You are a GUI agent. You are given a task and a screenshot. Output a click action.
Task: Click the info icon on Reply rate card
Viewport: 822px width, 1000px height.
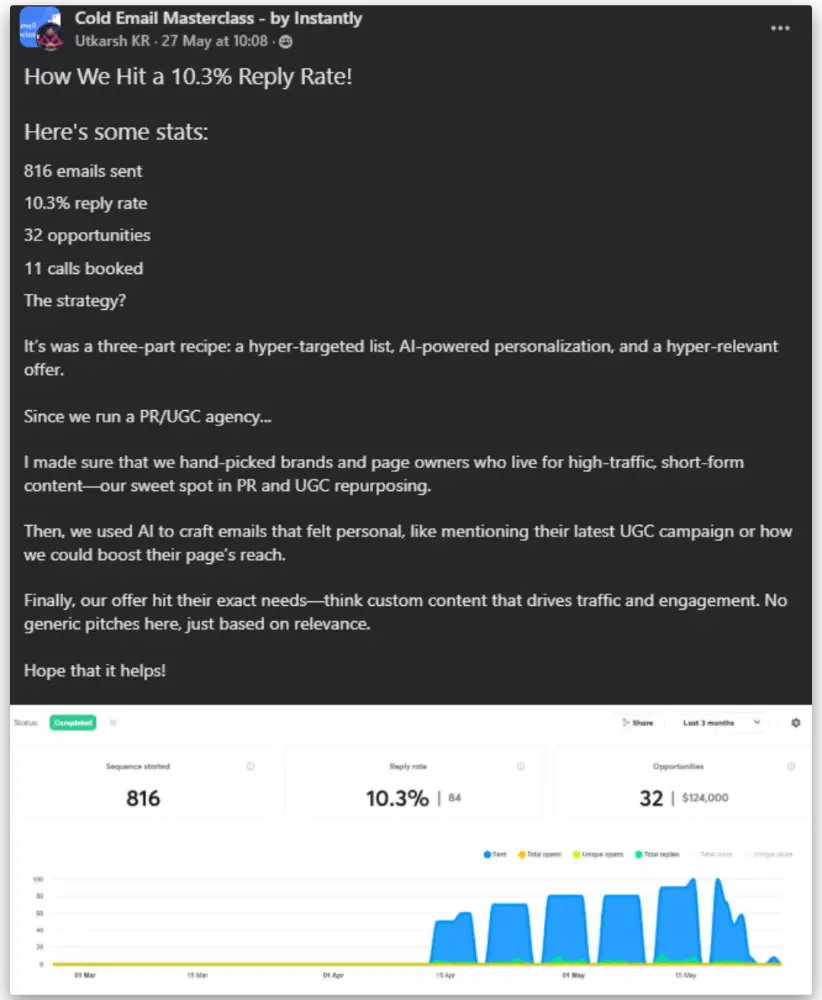click(x=521, y=767)
